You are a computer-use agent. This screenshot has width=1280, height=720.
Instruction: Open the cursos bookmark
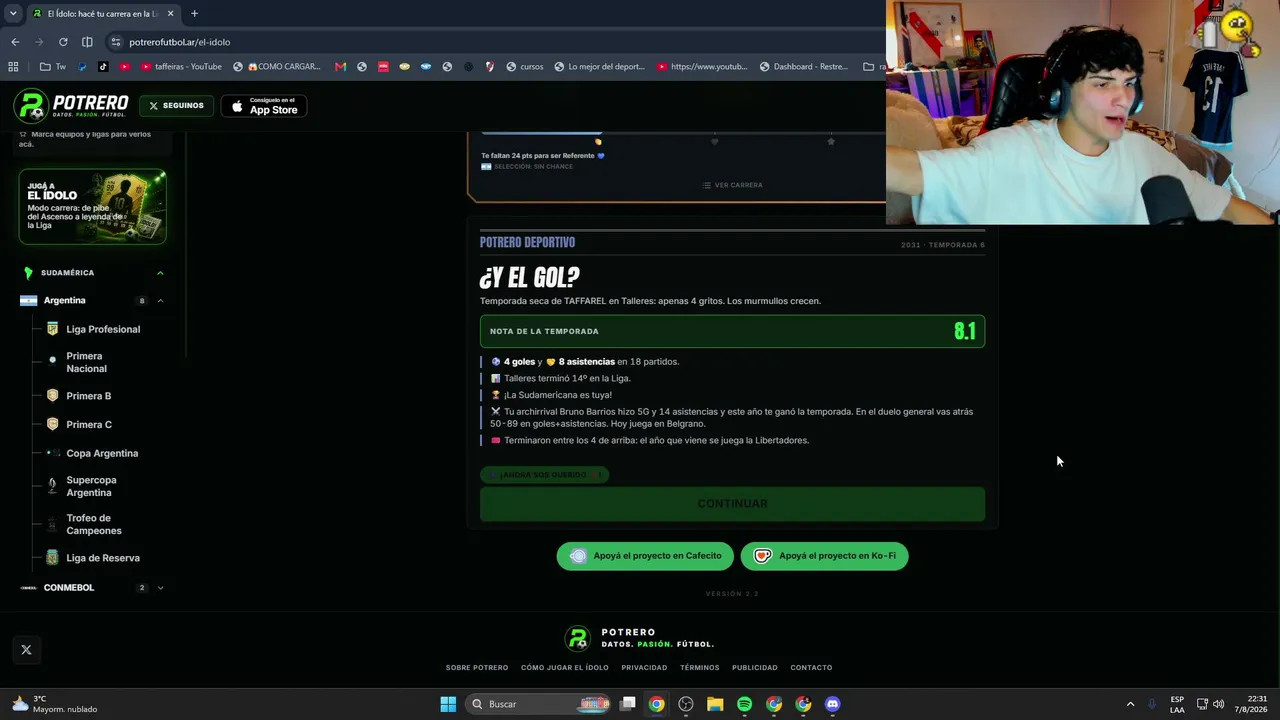[x=524, y=67]
